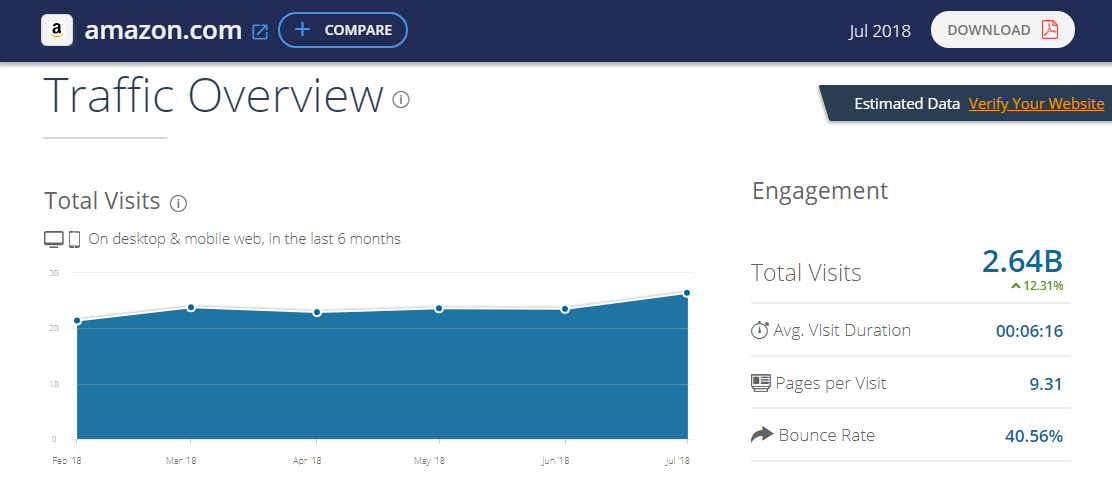
Task: Open Verify Your Website link
Action: (1036, 104)
